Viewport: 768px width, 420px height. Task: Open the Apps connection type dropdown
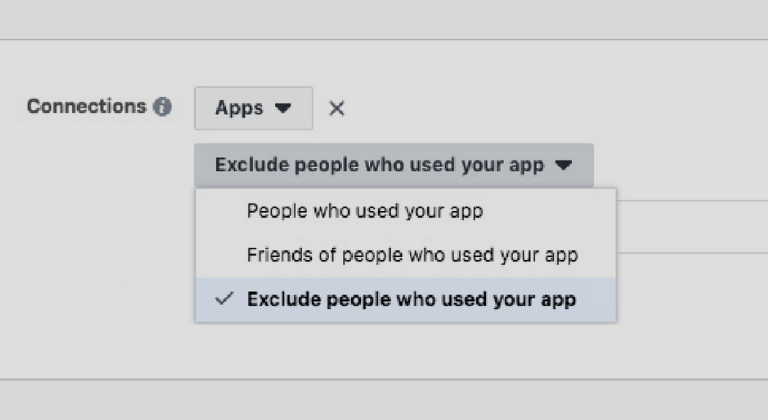(x=253, y=108)
